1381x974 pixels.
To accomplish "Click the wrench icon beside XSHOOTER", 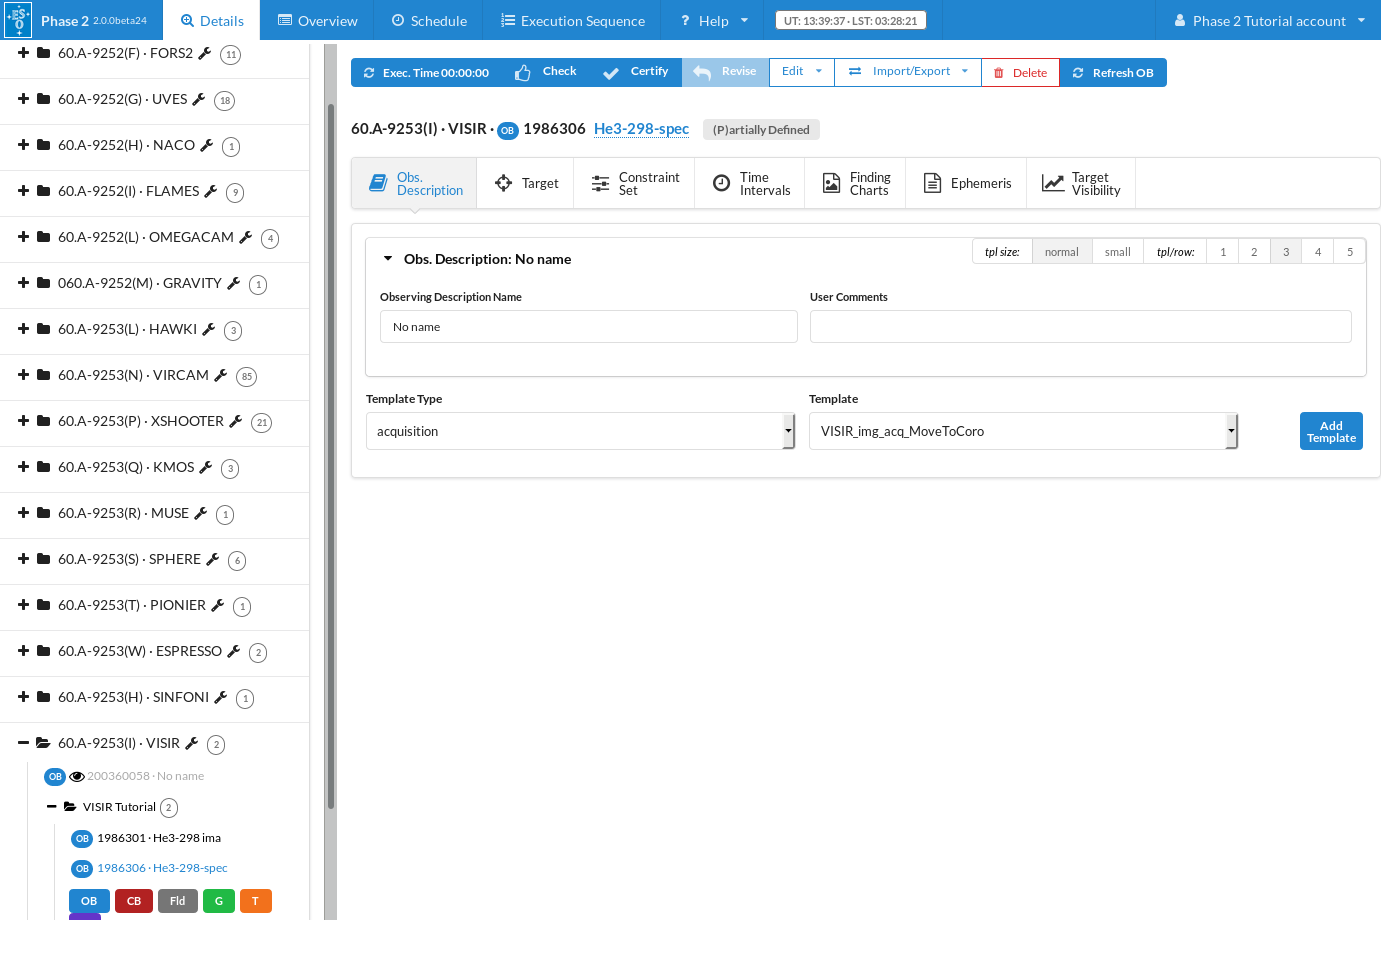I will pos(236,421).
